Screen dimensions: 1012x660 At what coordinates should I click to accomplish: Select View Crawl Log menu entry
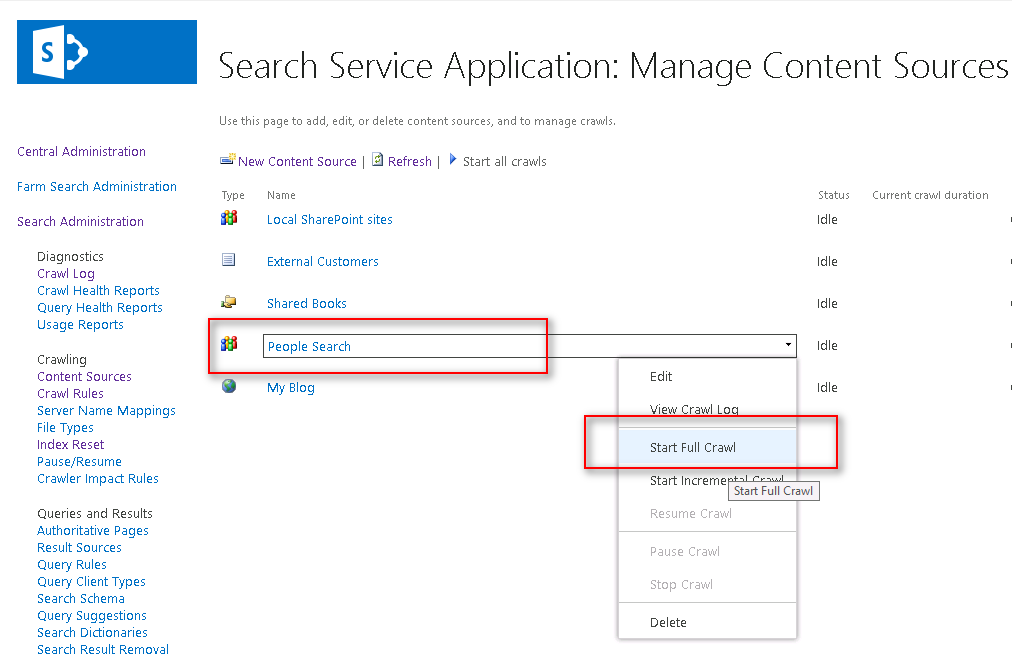tap(694, 410)
